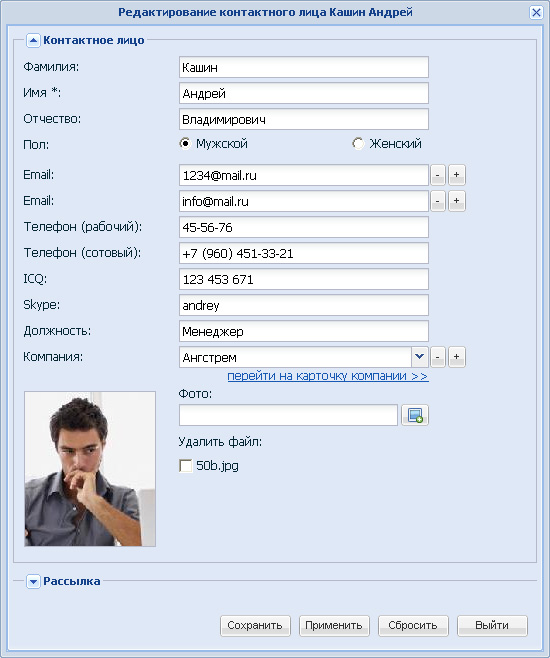Close the contact editing dialog
Screen dimensions: 550x658
(536, 13)
